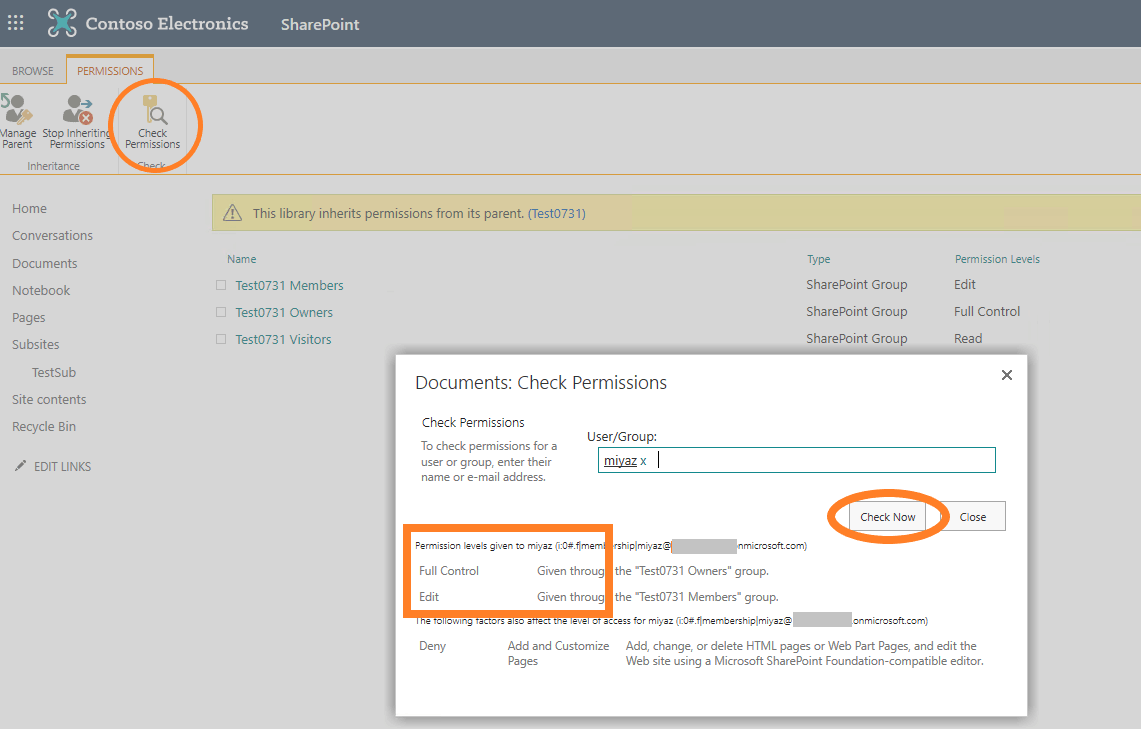Click the Contoso Electronics logo icon
This screenshot has height=729, width=1141.
pos(62,23)
